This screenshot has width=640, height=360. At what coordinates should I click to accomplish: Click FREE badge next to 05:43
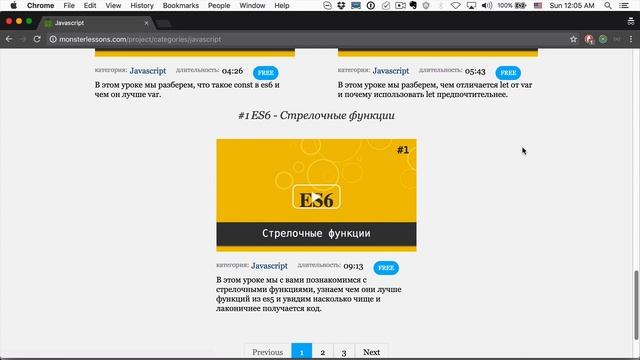(508, 73)
